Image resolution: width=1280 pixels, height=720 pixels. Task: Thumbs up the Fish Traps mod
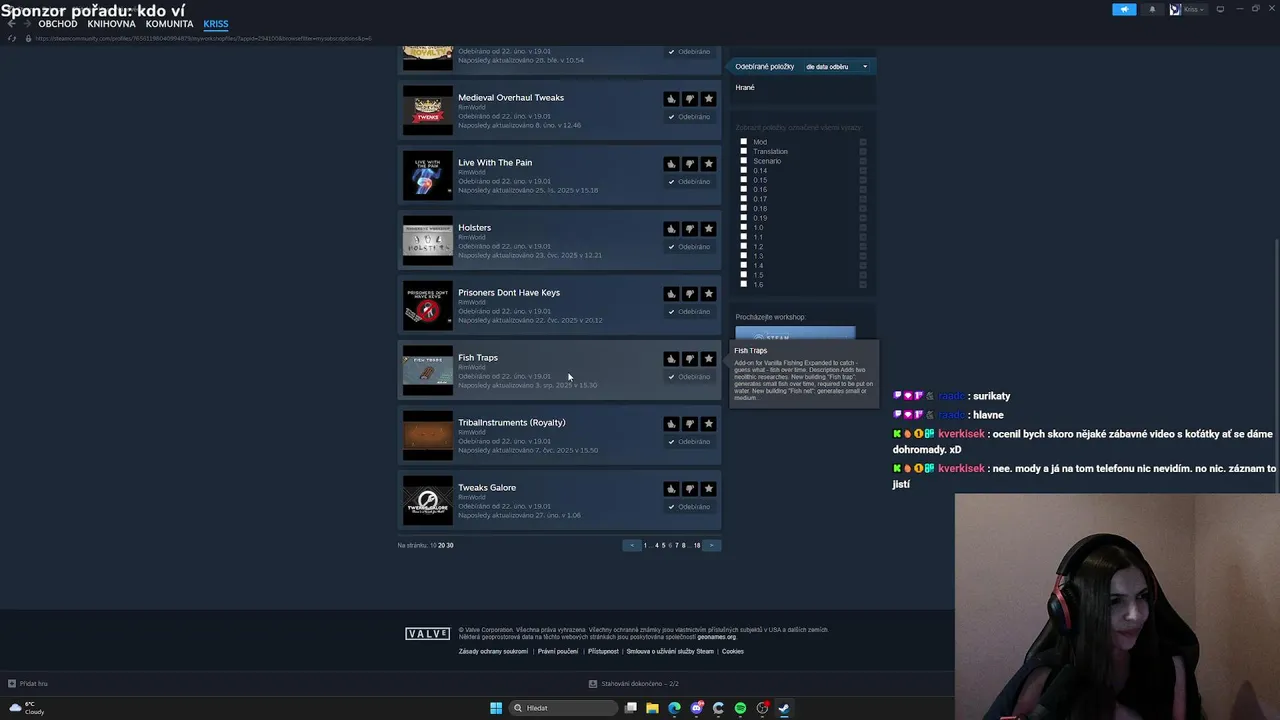pos(671,359)
